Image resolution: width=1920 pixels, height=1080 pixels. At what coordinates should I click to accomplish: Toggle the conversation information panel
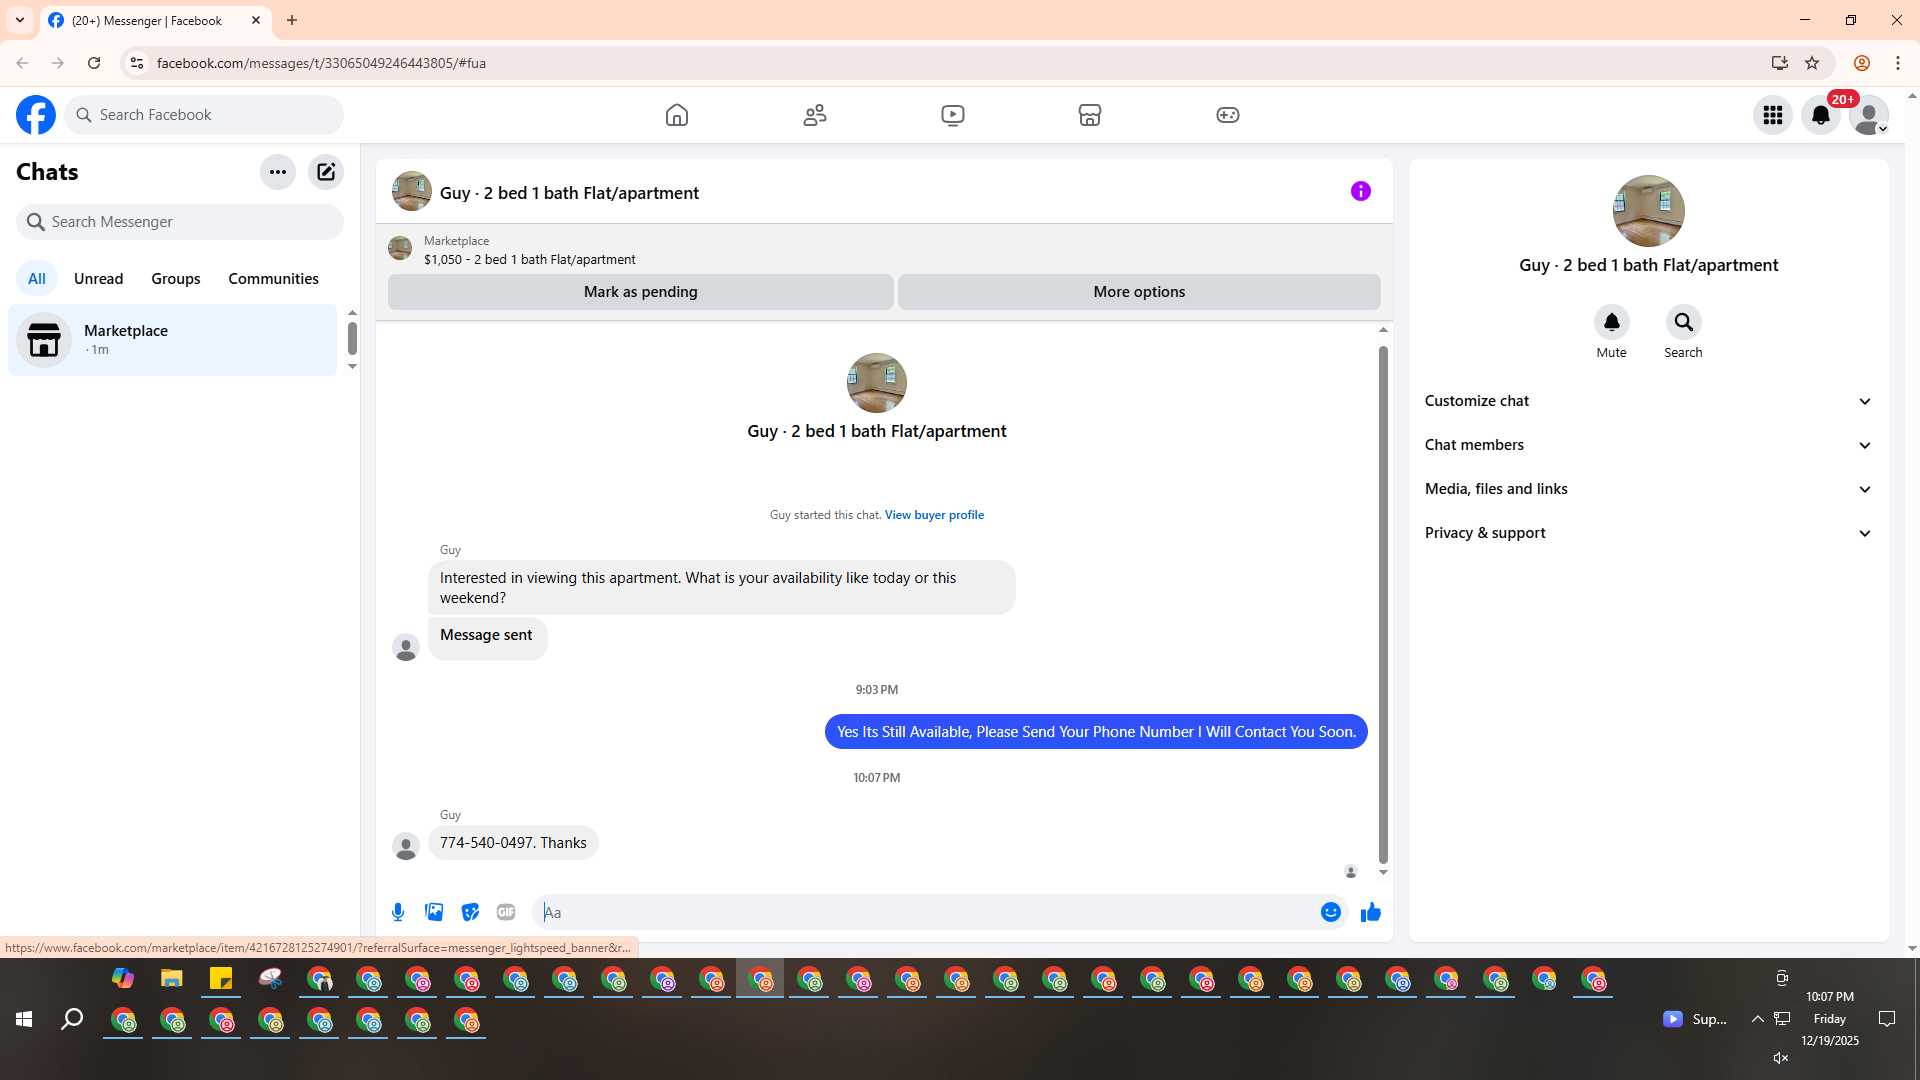[1360, 191]
